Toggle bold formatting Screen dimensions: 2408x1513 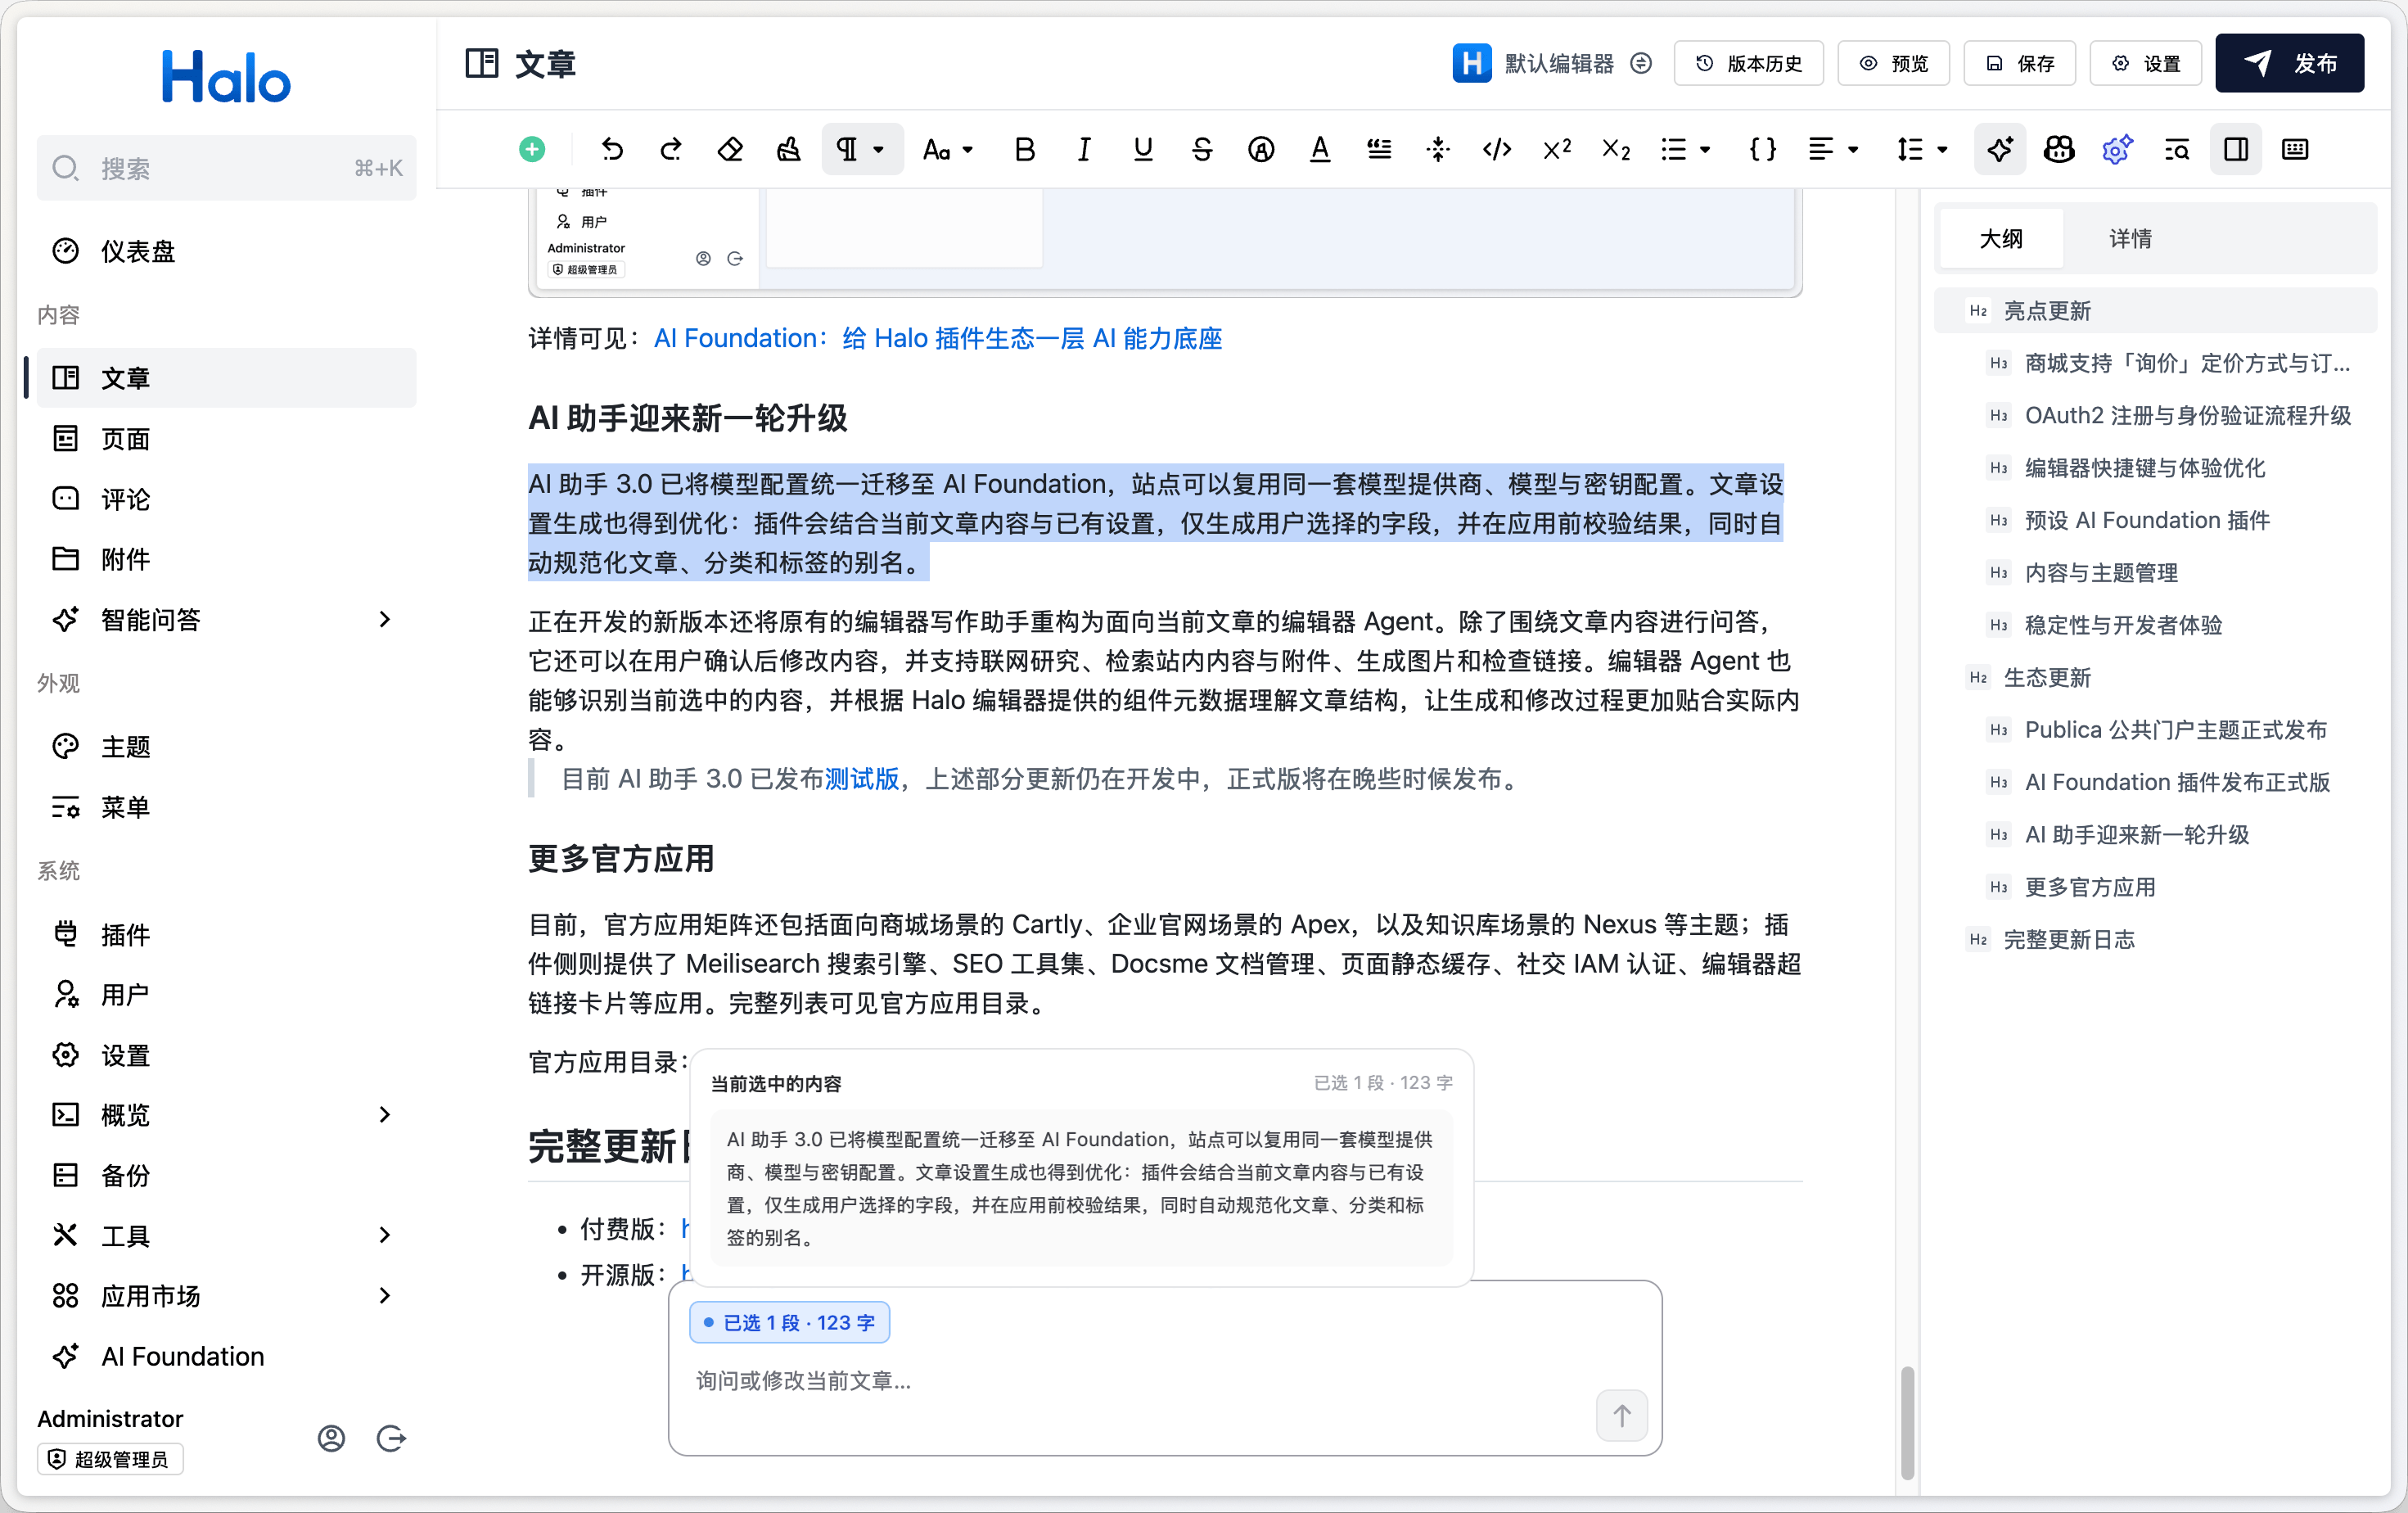point(1024,150)
